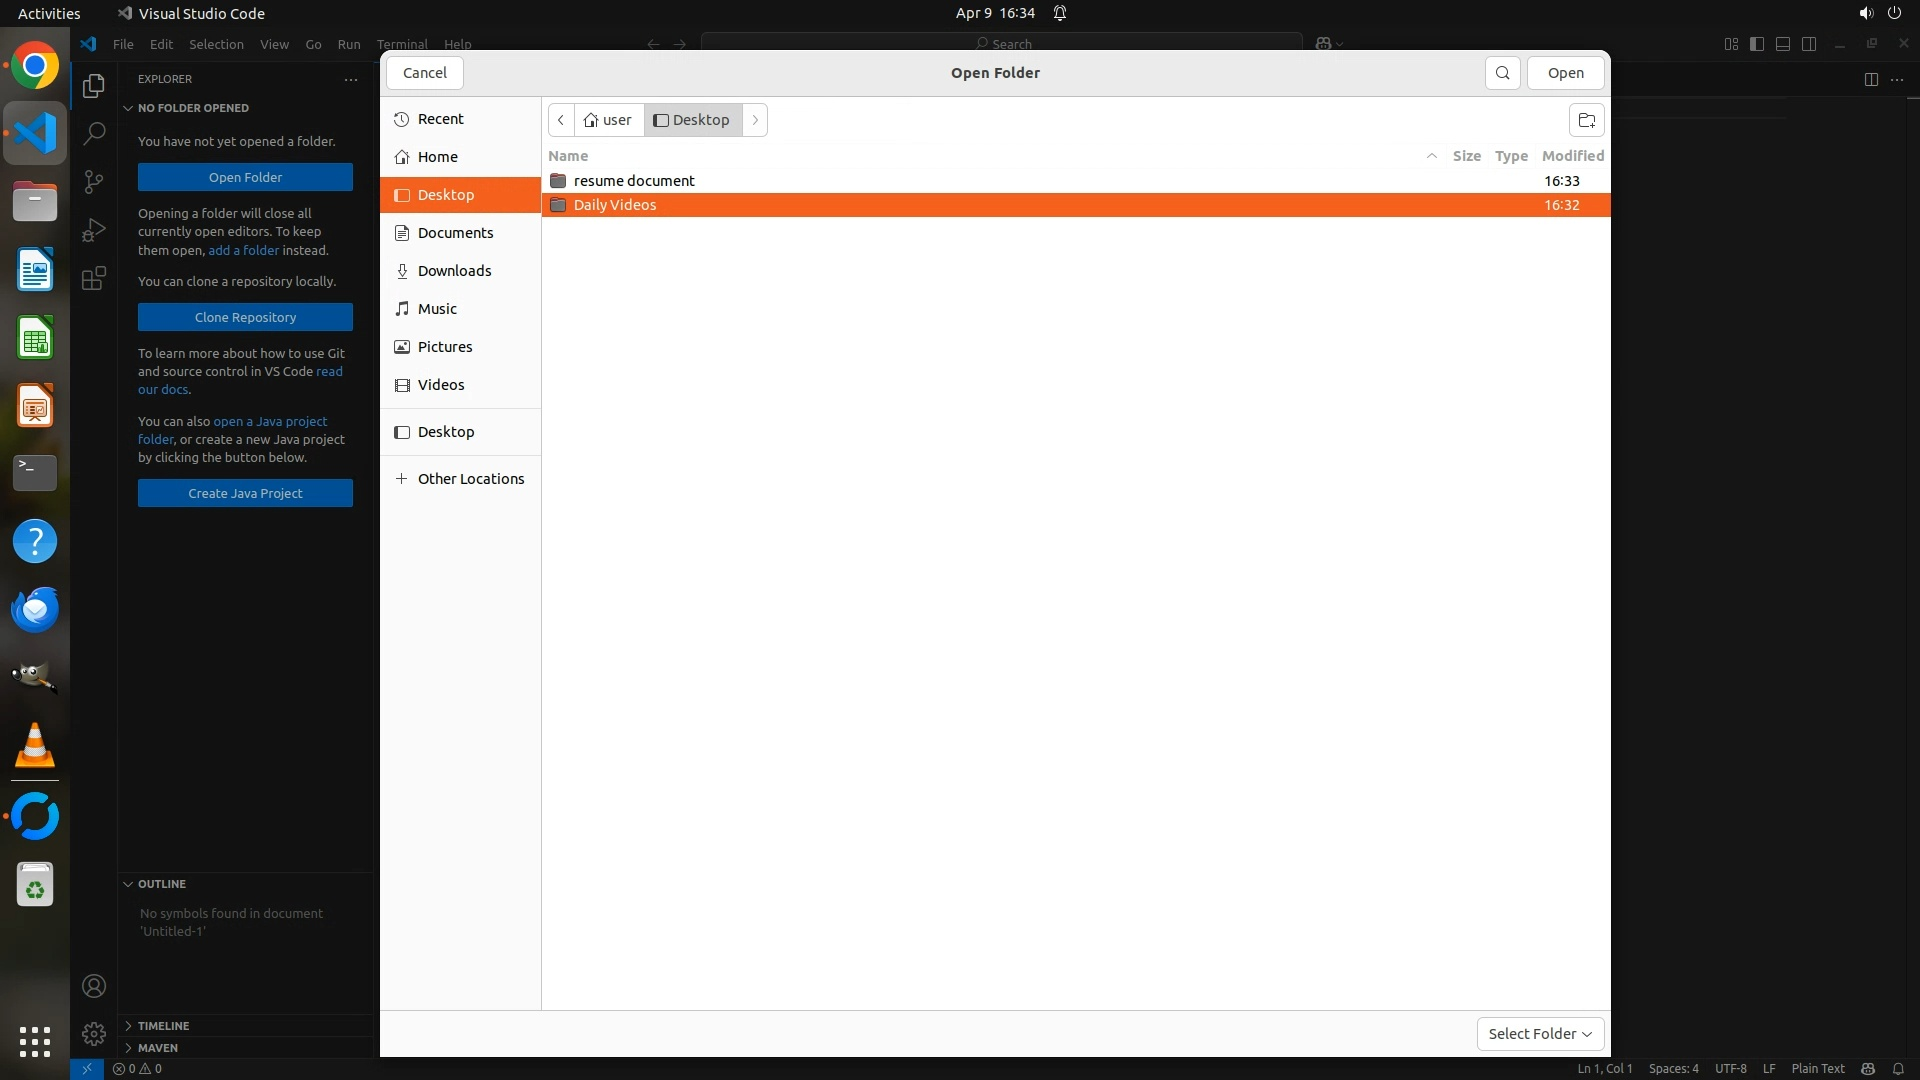Select Downloads in the dialog sidebar

(x=454, y=271)
